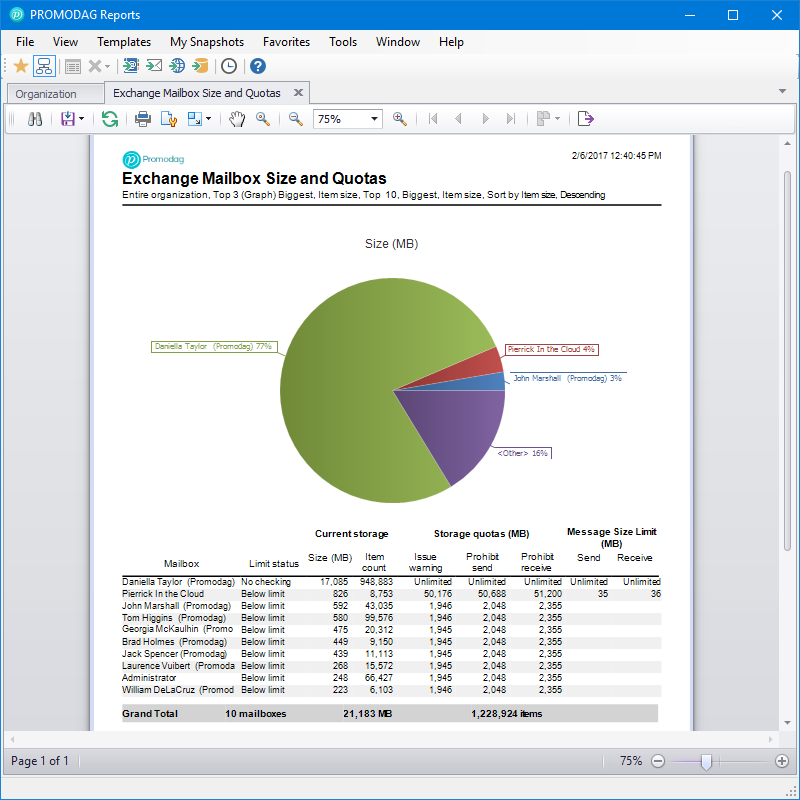Click the zoom in magnifier icon

400,119
